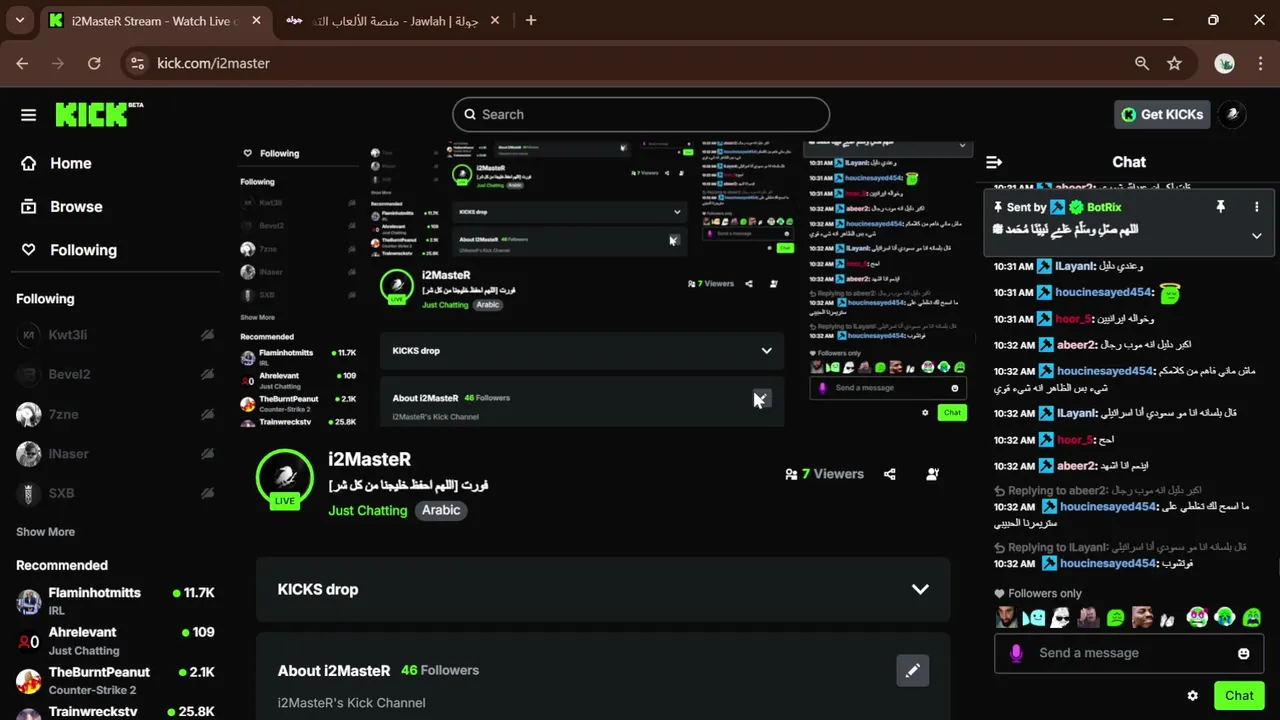Insert the white sunglasses character emote
This screenshot has width=1280, height=720.
coord(1061,618)
